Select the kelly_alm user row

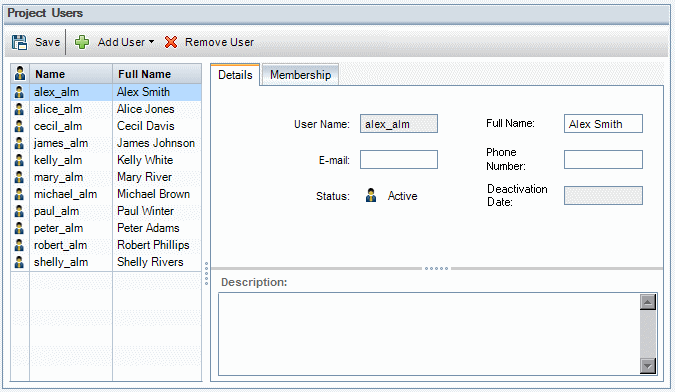106,160
